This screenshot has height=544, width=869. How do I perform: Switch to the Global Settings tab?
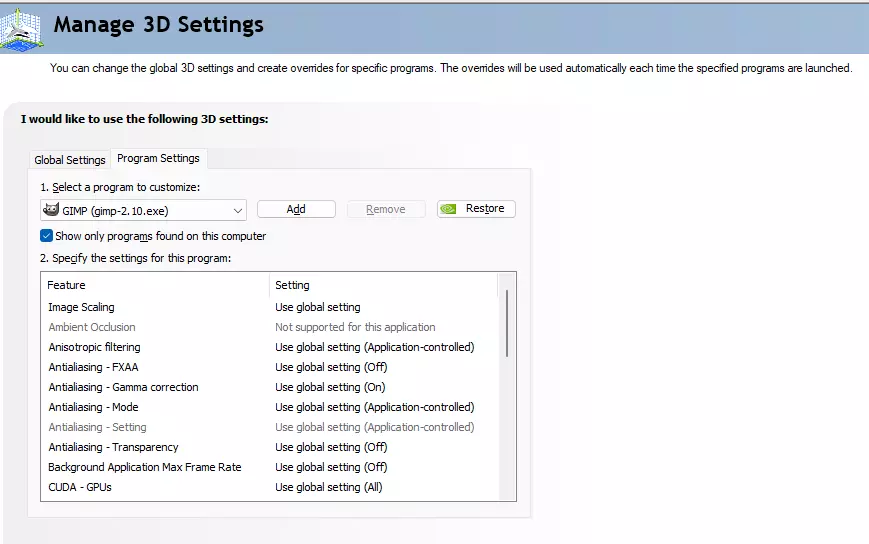[x=70, y=160]
